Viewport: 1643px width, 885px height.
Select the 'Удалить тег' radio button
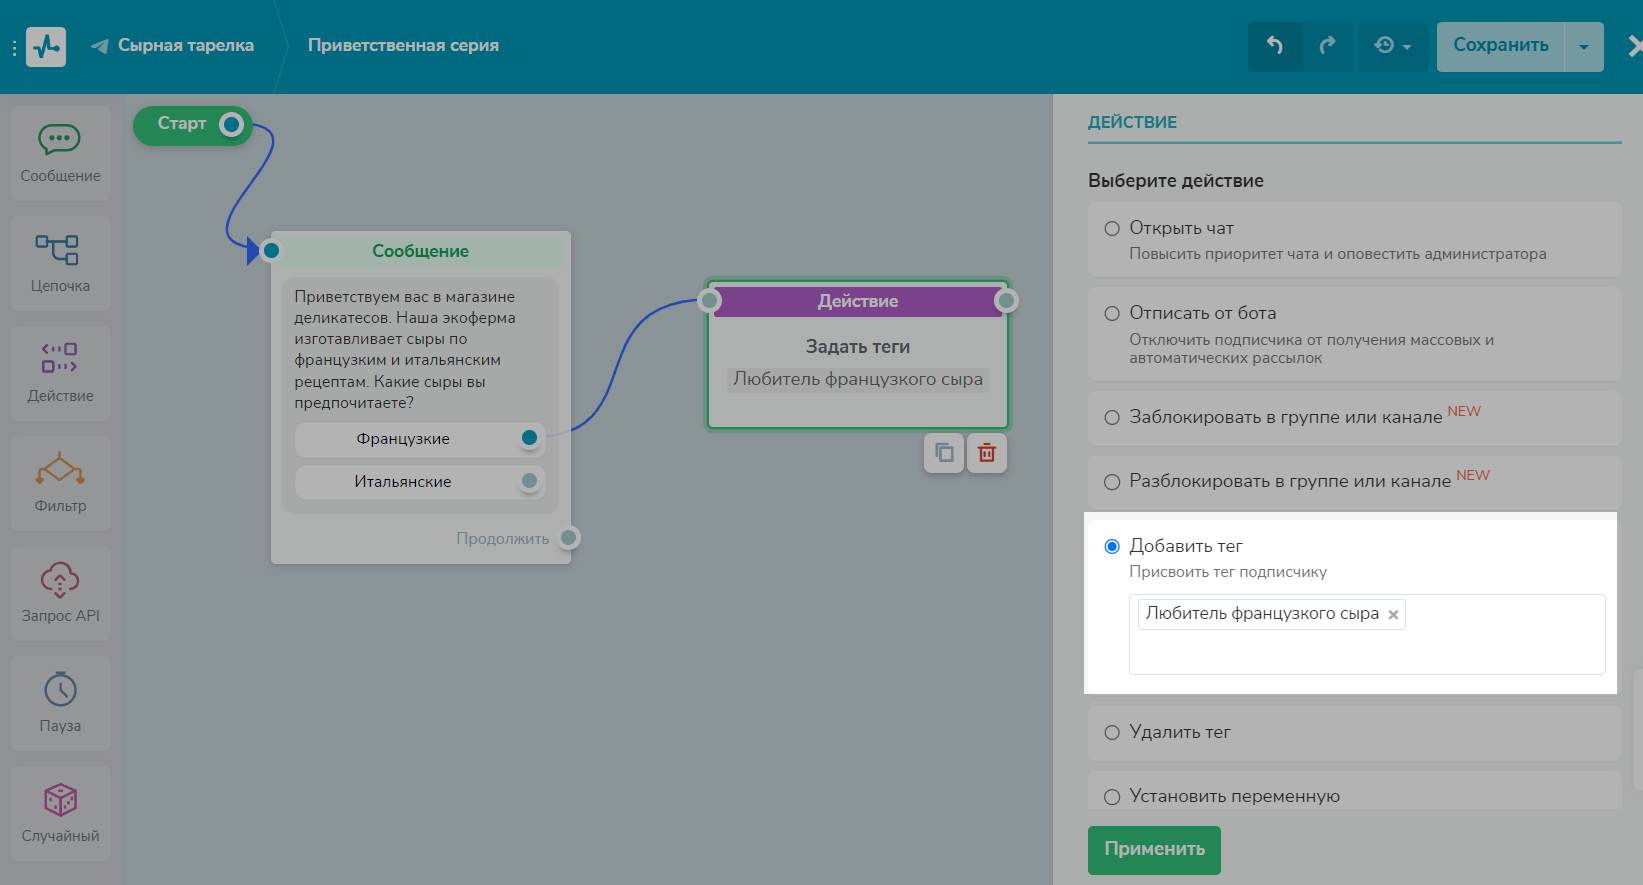point(1112,733)
